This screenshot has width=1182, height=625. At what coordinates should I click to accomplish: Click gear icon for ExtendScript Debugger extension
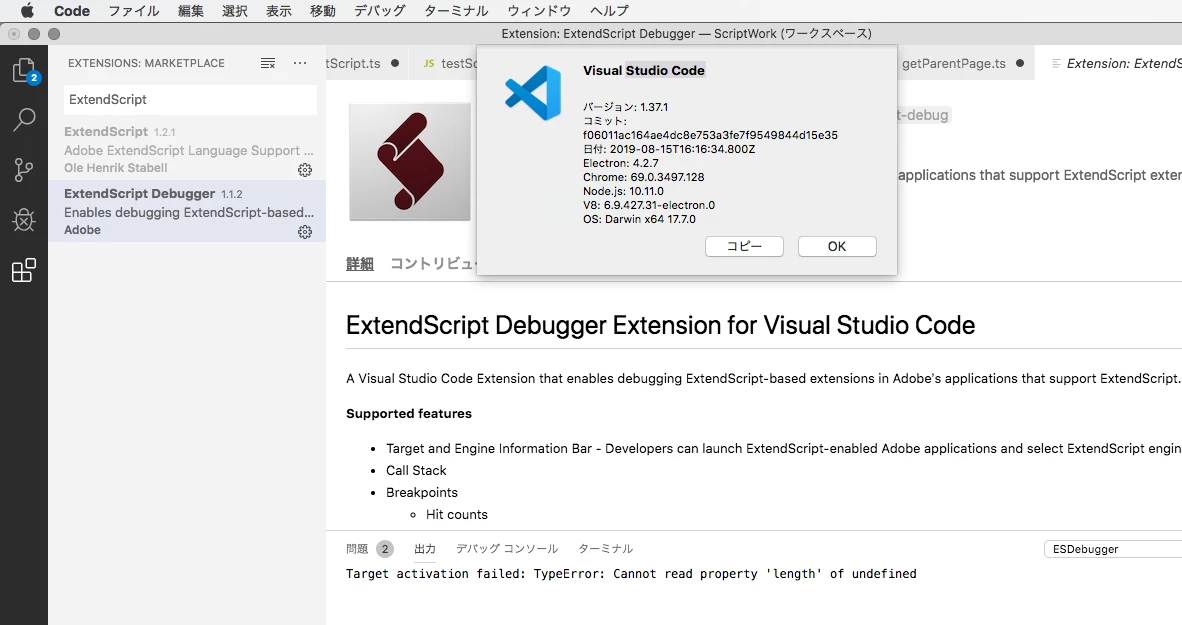point(305,231)
